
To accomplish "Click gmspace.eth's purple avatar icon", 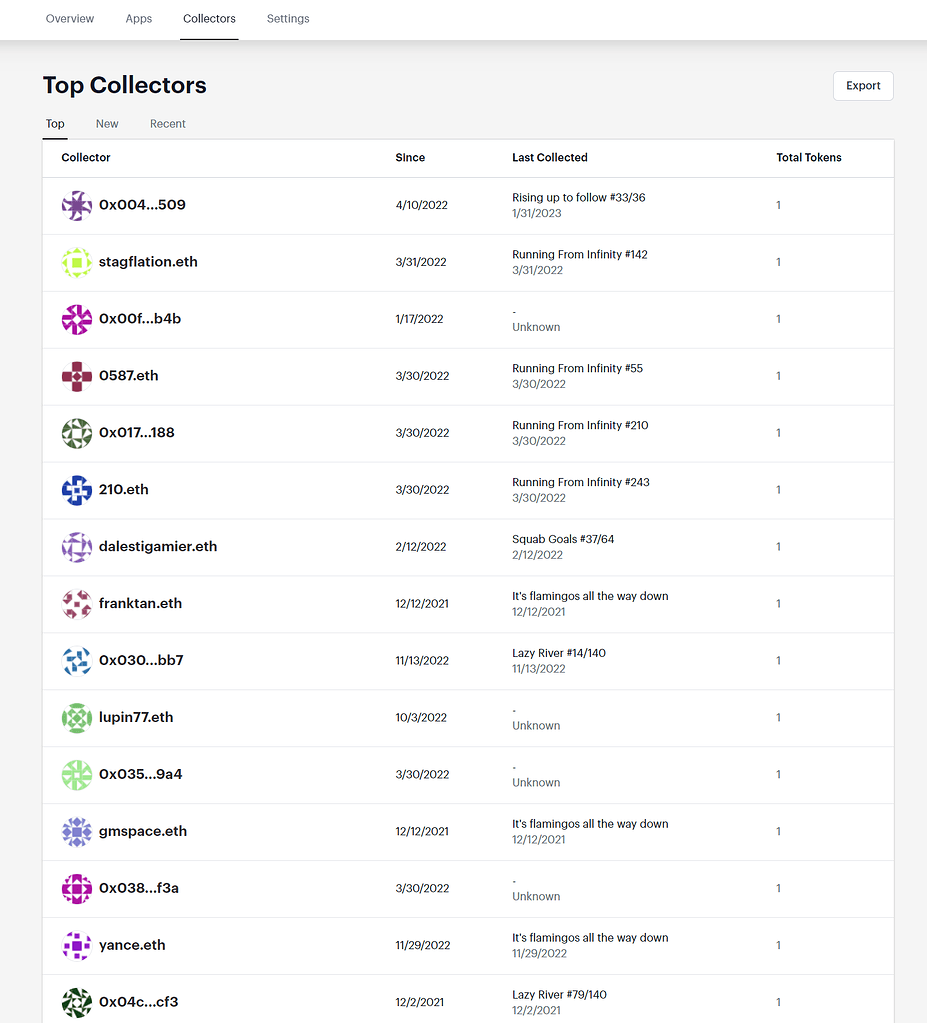I will 76,831.
